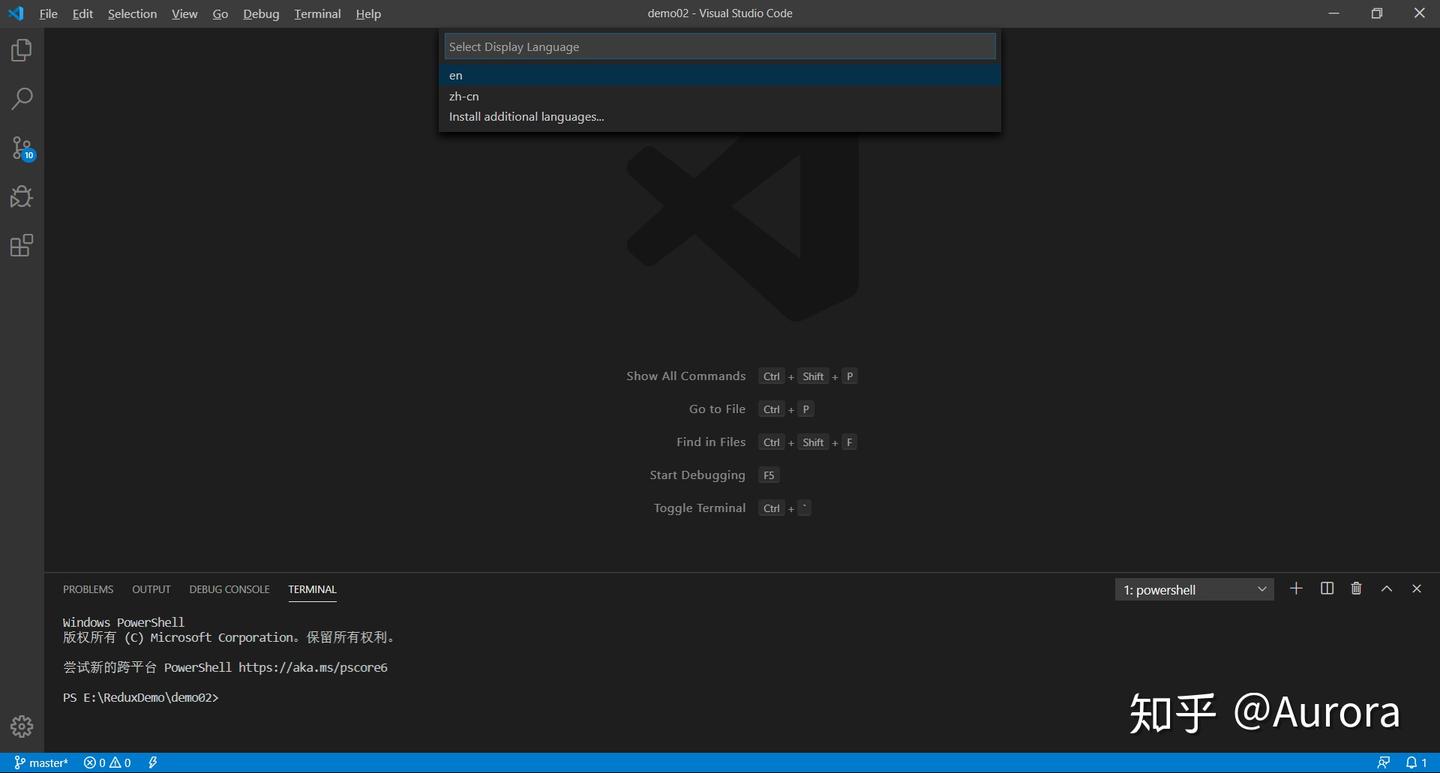Open the Search view in the activity bar

(21, 98)
